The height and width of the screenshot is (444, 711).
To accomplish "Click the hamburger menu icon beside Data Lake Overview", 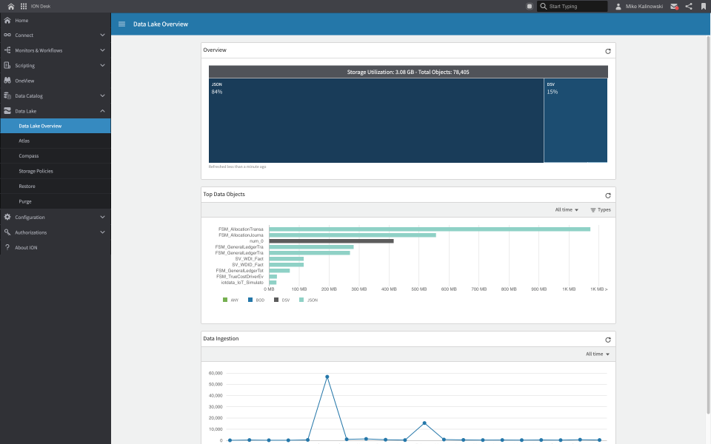I will point(122,24).
